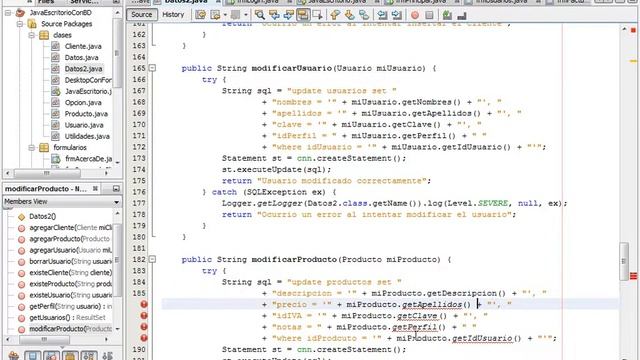Click top red error stripe indicator
The width and height of the screenshot is (640, 360).
633,30
